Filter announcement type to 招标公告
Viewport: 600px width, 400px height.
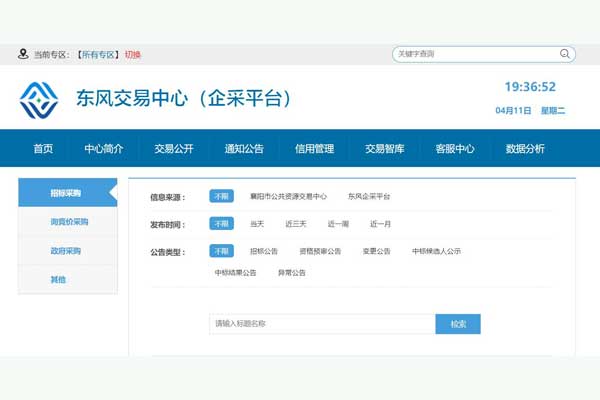264,251
